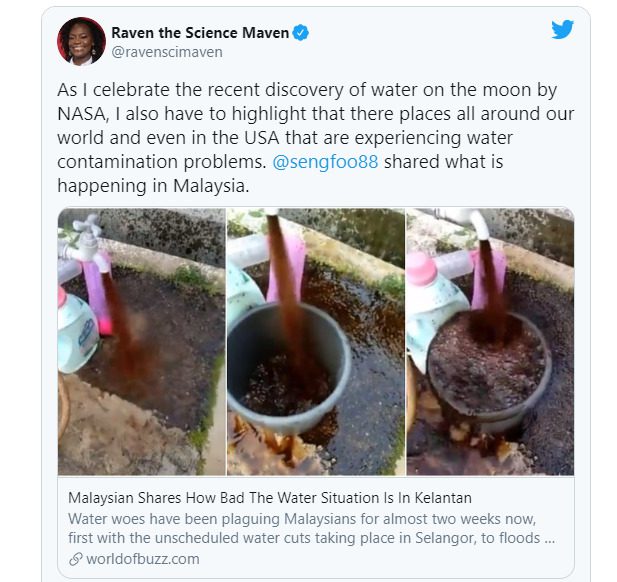Screen dimensions: 617x582
Task: Open the Raven the Science Maven name
Action: (200, 33)
